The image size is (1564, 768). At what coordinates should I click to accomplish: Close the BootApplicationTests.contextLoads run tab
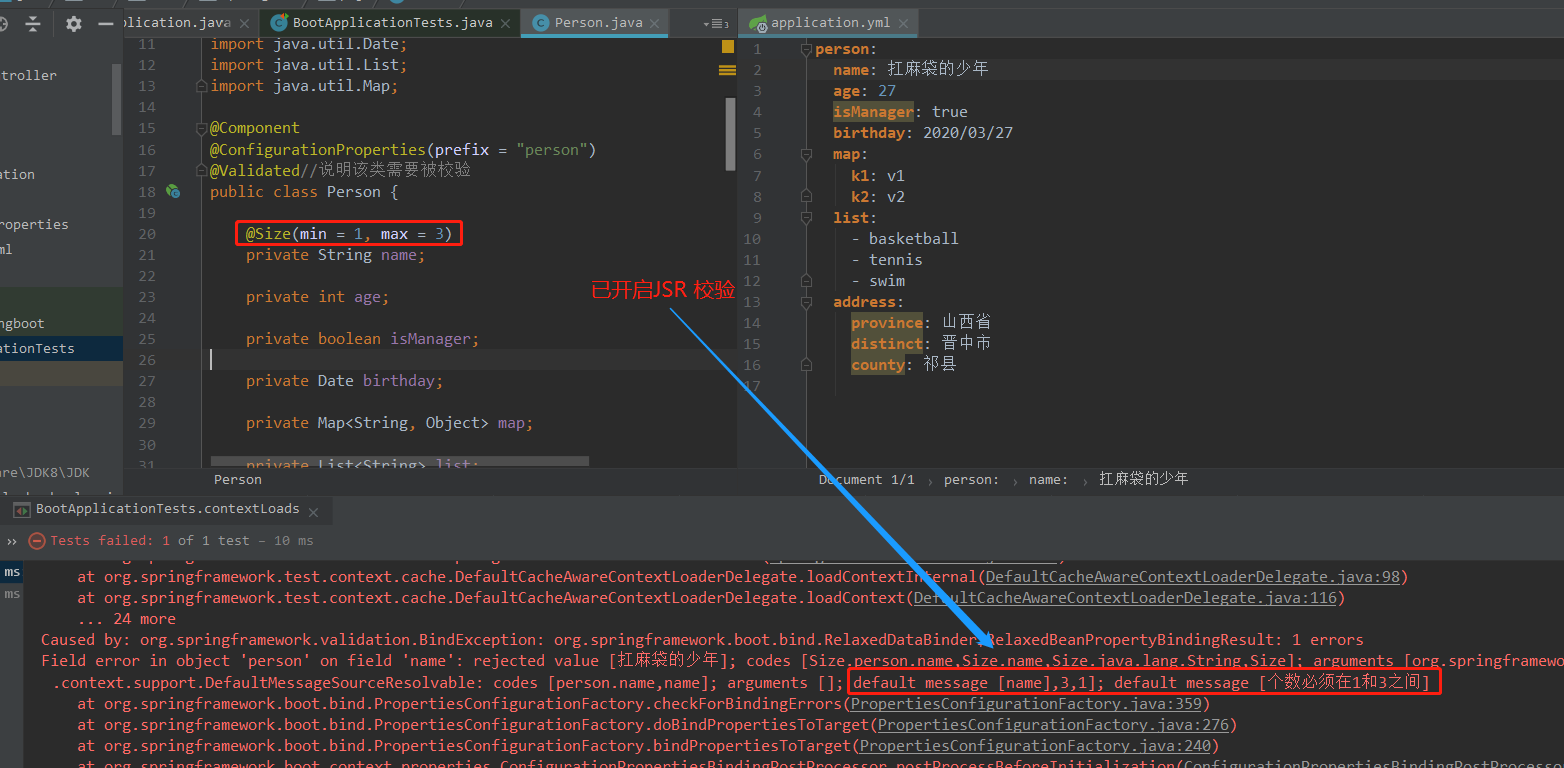click(x=314, y=511)
